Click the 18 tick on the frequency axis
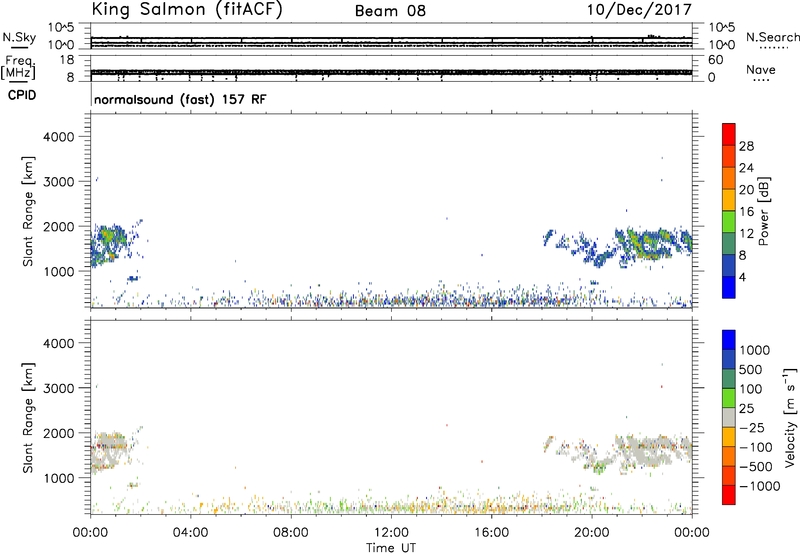This screenshot has height=554, width=800. 67,60
